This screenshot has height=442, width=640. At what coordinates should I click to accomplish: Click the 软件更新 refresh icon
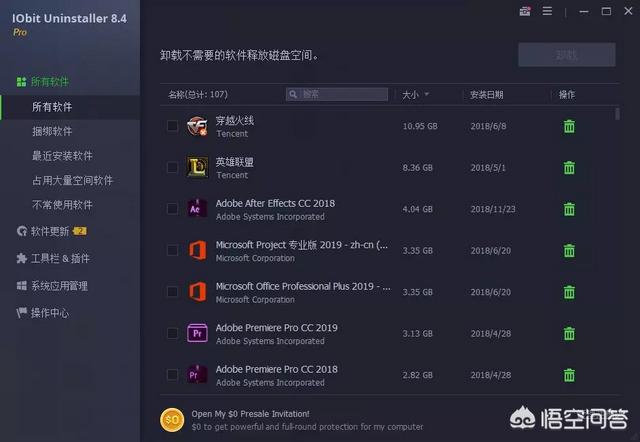(x=22, y=231)
